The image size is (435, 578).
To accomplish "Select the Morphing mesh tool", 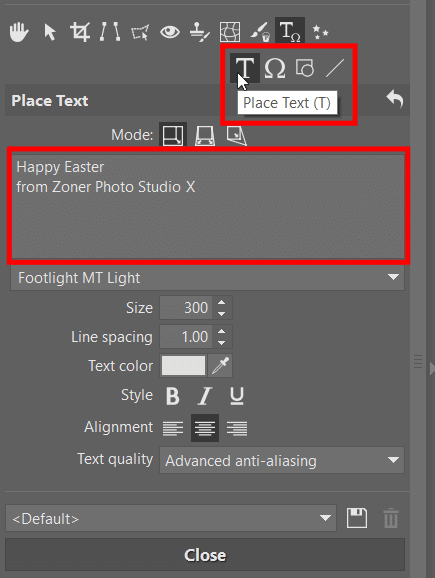I will (230, 32).
